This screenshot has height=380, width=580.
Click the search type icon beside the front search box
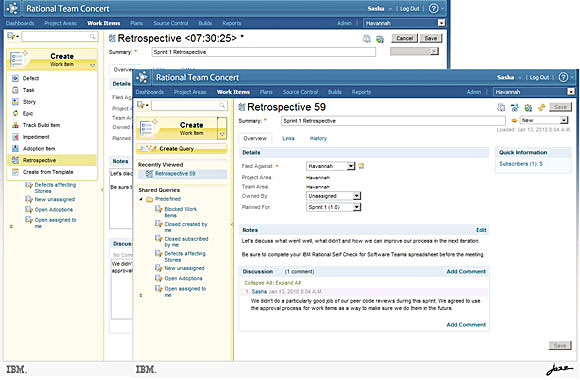pos(141,105)
